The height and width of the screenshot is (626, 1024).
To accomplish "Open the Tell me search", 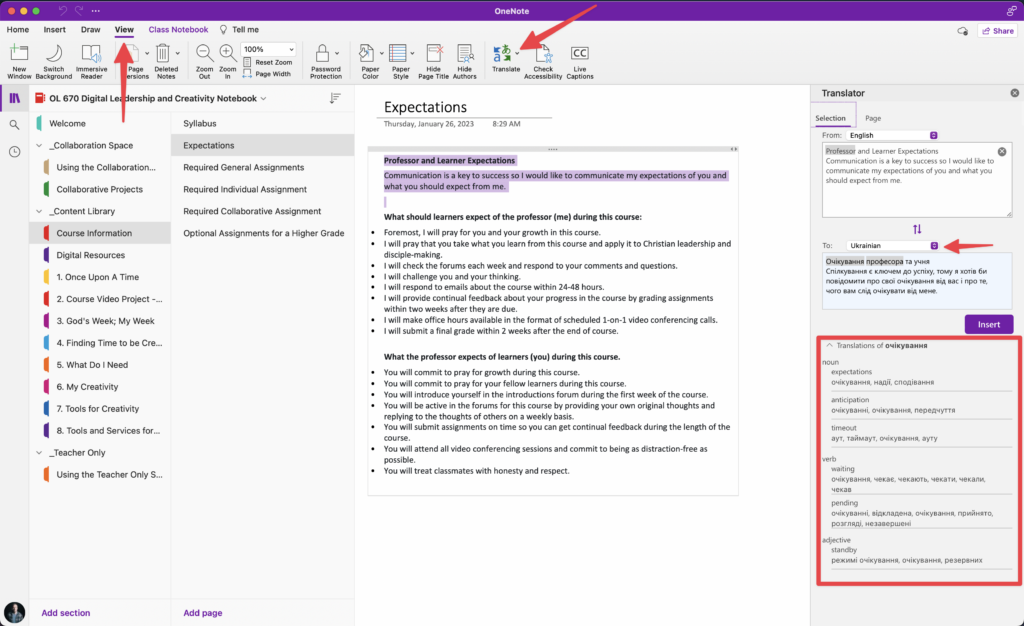I will [x=239, y=29].
